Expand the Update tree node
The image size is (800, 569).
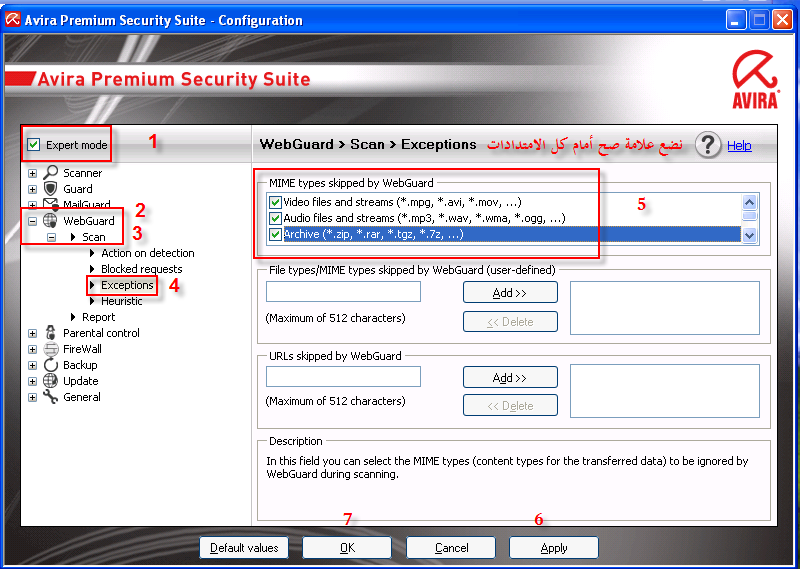click(x=33, y=381)
